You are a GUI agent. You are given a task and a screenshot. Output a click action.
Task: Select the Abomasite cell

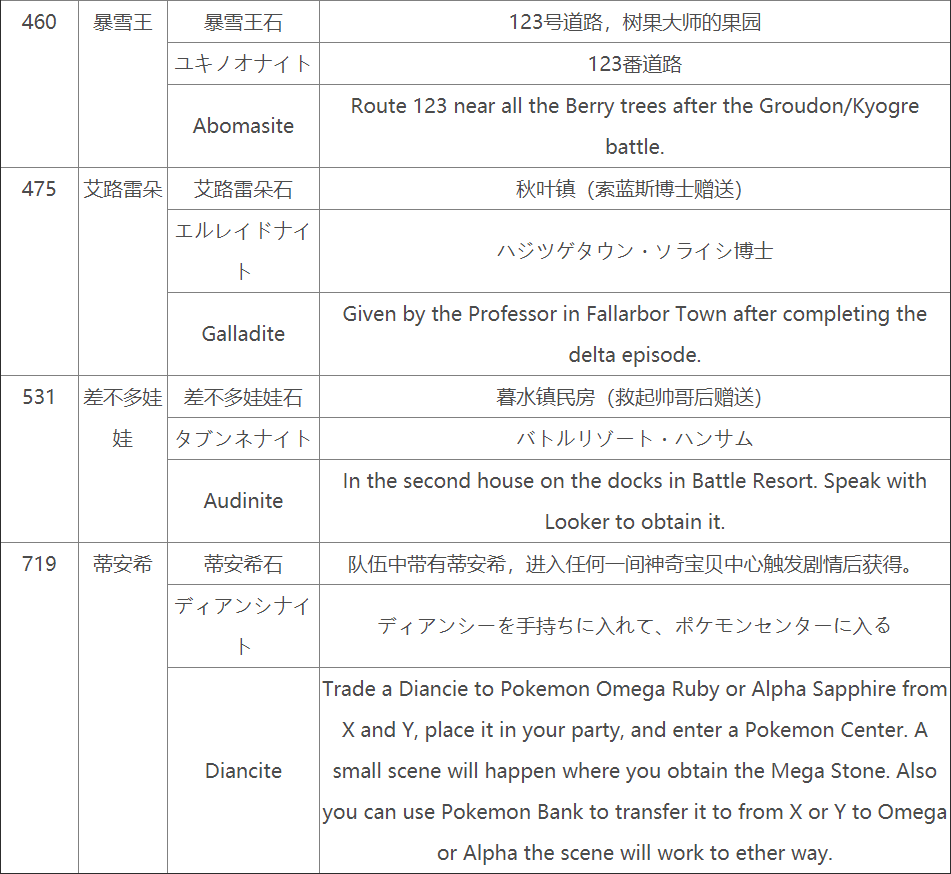point(243,126)
